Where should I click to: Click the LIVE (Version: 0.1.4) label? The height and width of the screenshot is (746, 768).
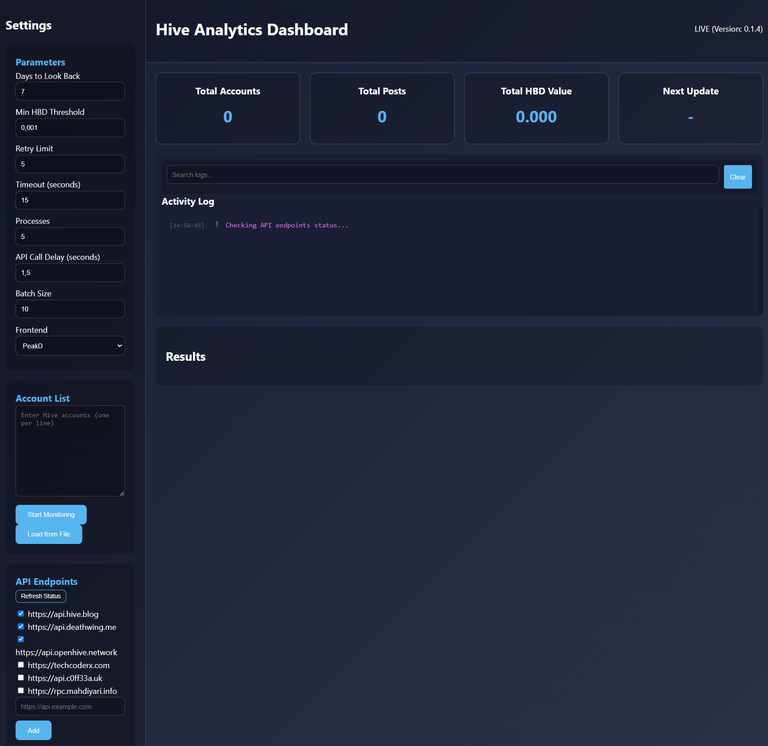pos(728,29)
